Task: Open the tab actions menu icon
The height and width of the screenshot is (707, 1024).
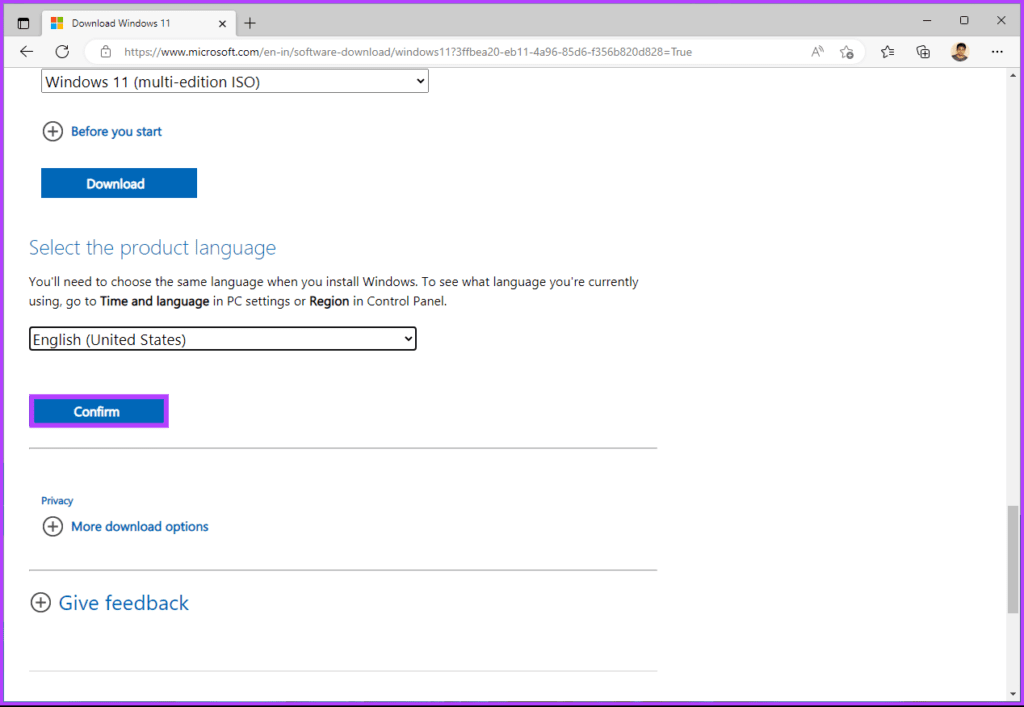Action: point(24,24)
